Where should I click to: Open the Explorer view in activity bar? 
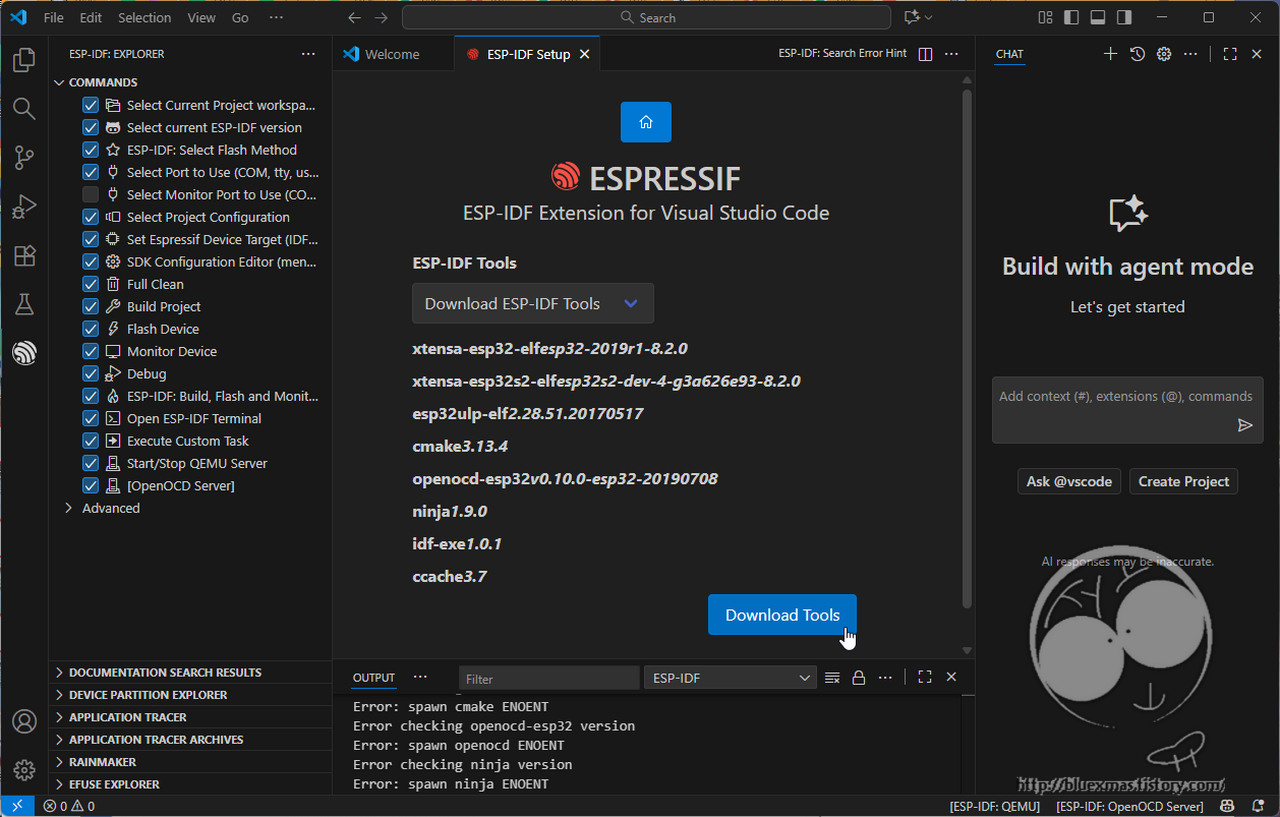click(x=24, y=61)
